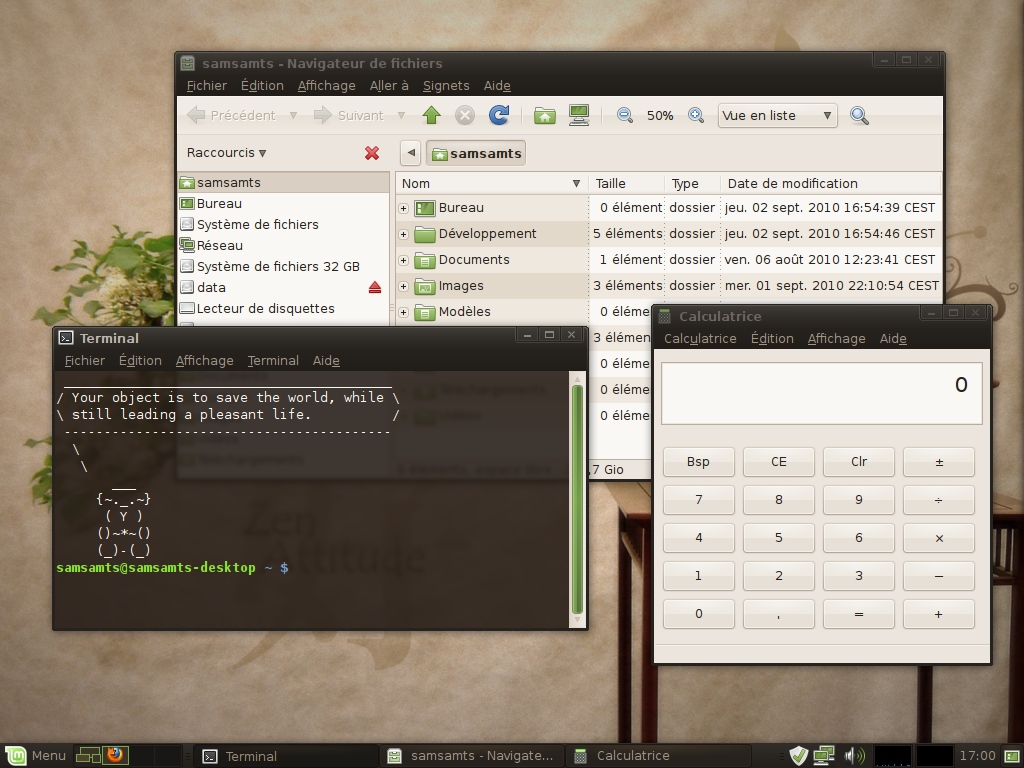Screen dimensions: 1024x768
Task: Click the green Up arrow in file browser
Action: 431,115
